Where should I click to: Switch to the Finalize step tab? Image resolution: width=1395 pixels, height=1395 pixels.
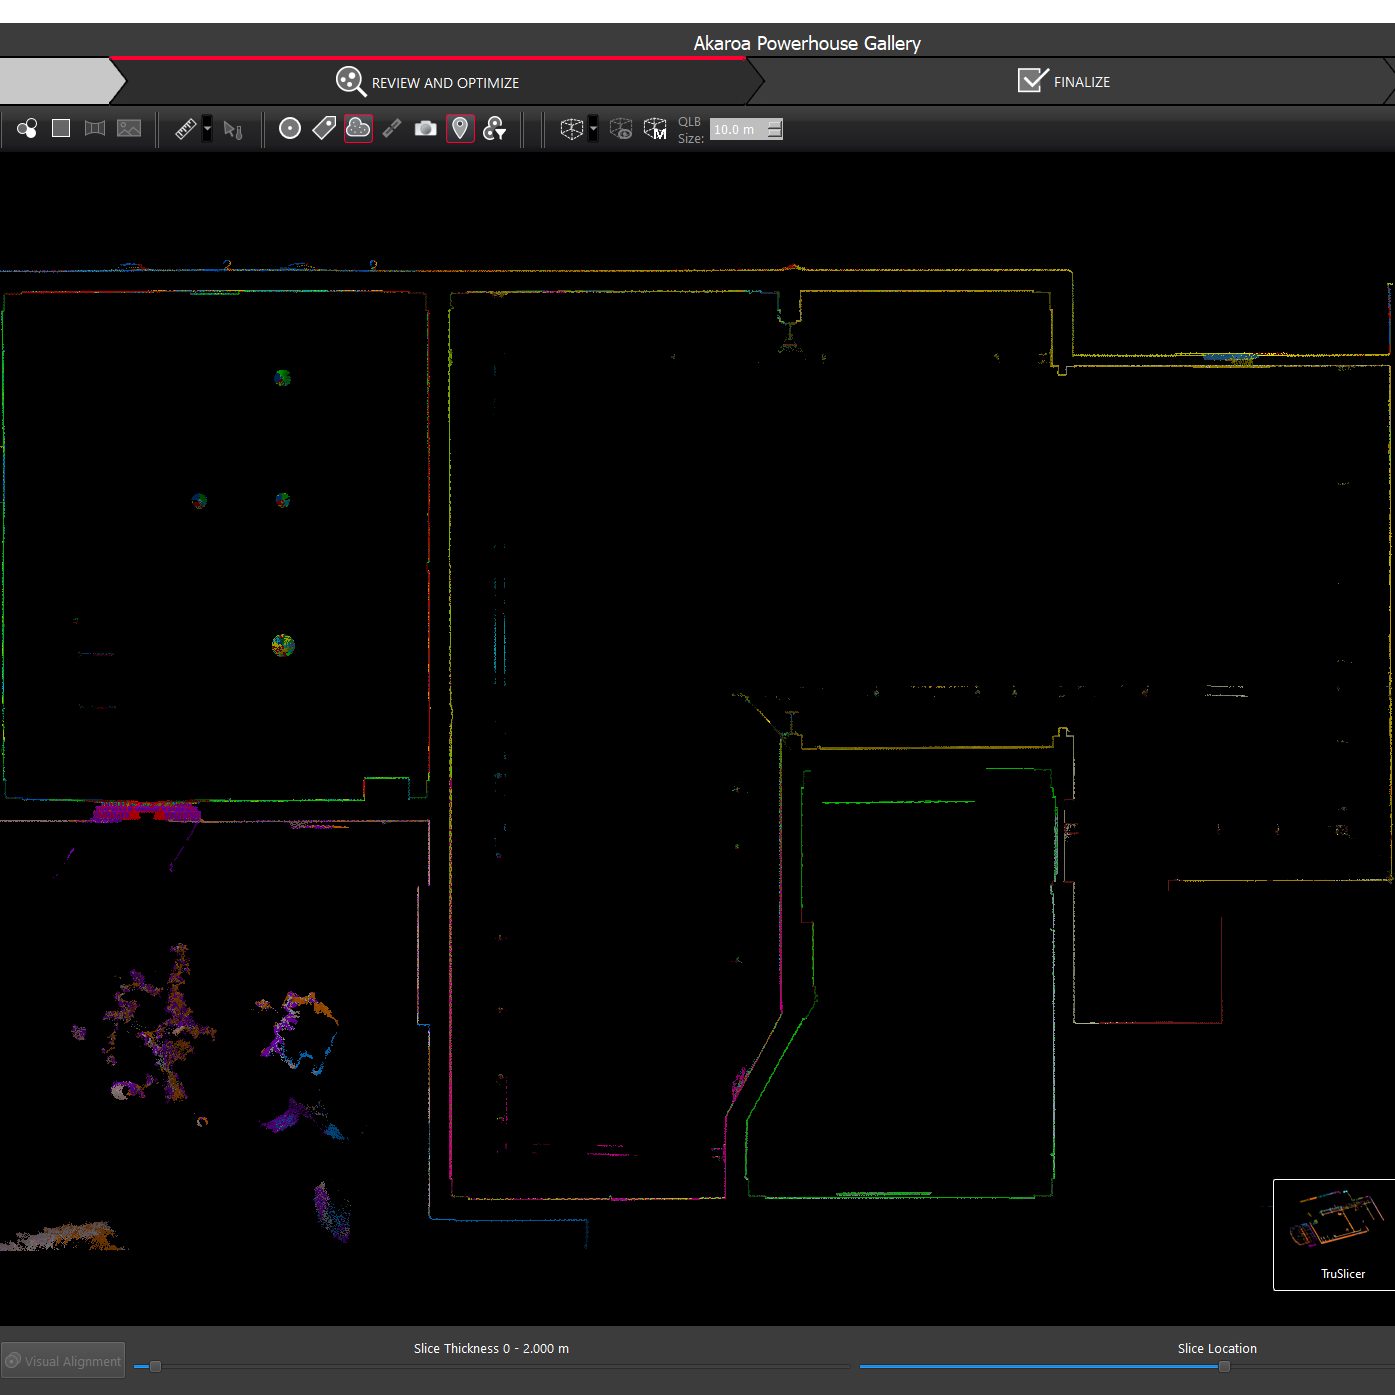pos(1064,82)
